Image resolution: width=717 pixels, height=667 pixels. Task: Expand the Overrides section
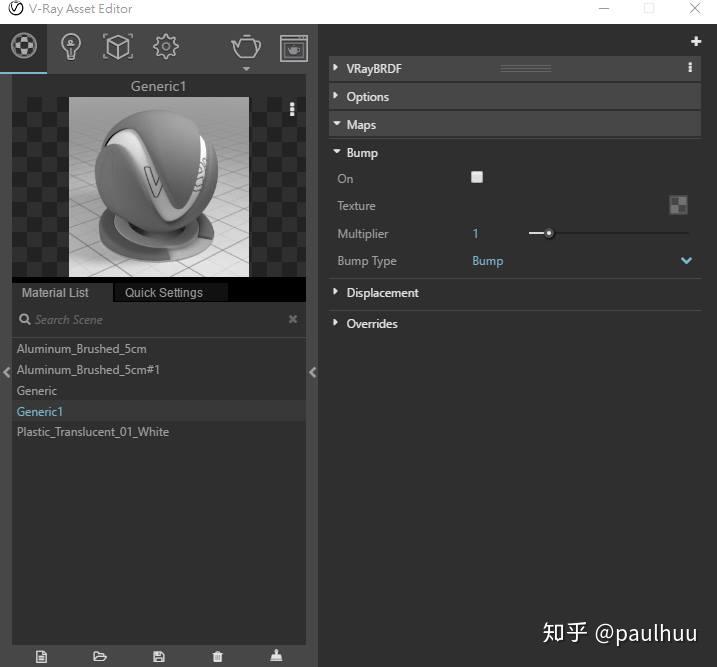[x=336, y=323]
